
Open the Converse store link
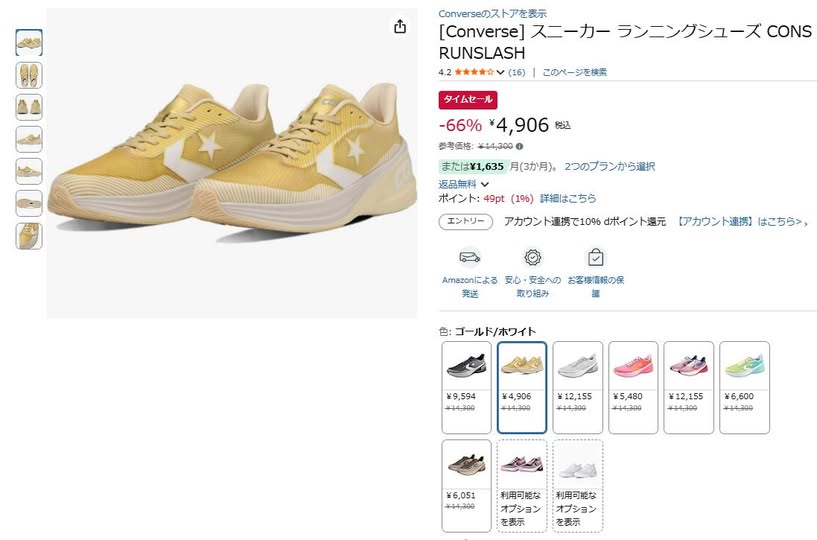pos(492,14)
